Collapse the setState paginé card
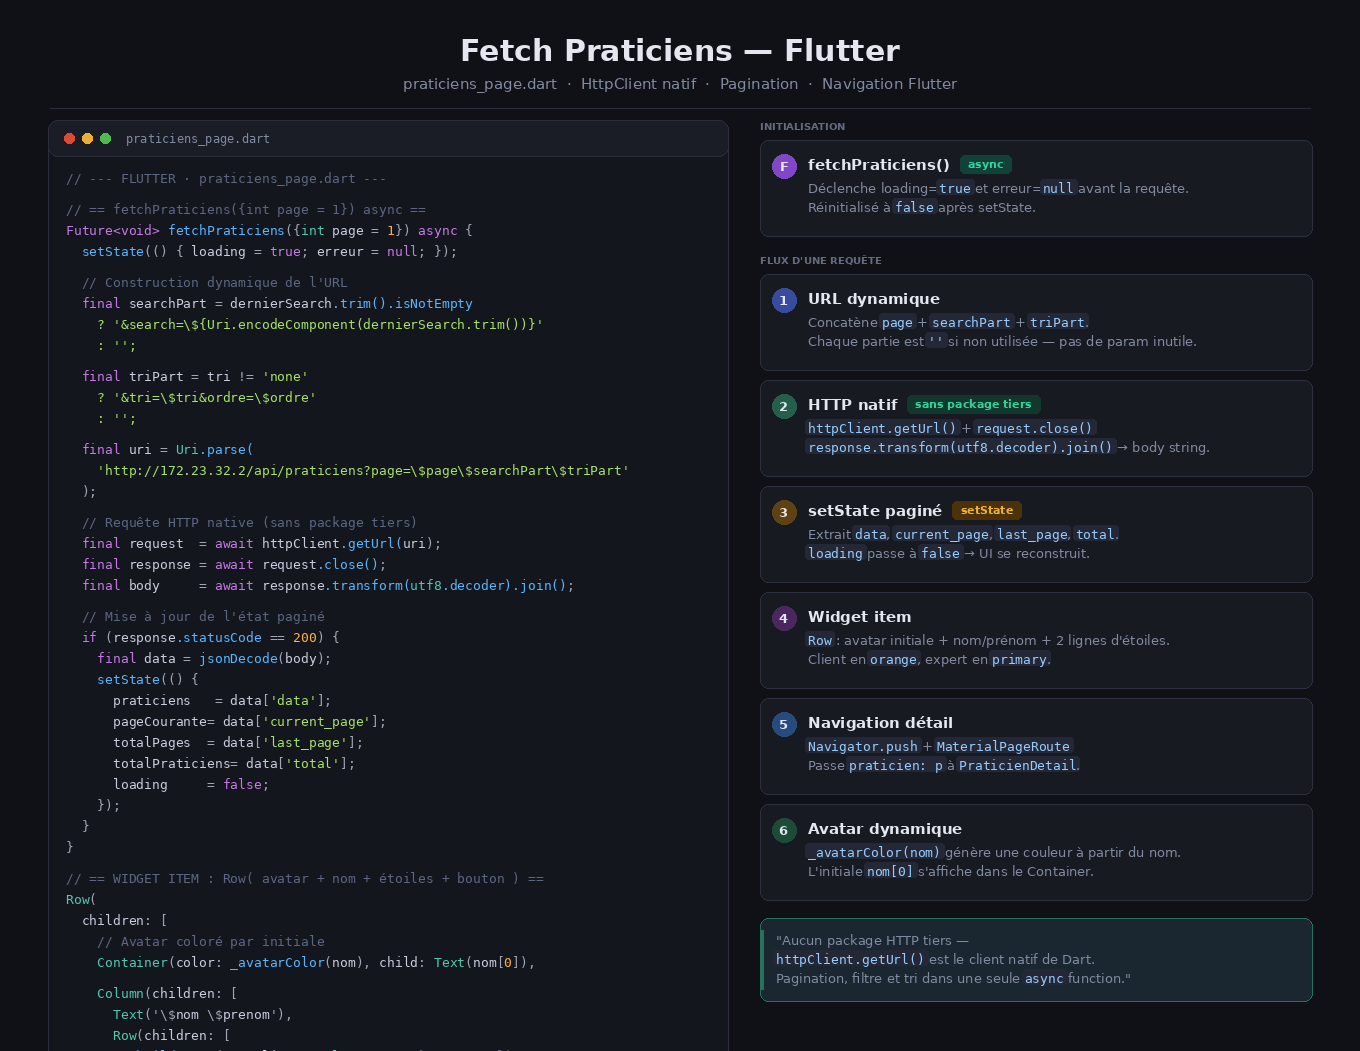1360x1051 pixels. [x=1036, y=534]
